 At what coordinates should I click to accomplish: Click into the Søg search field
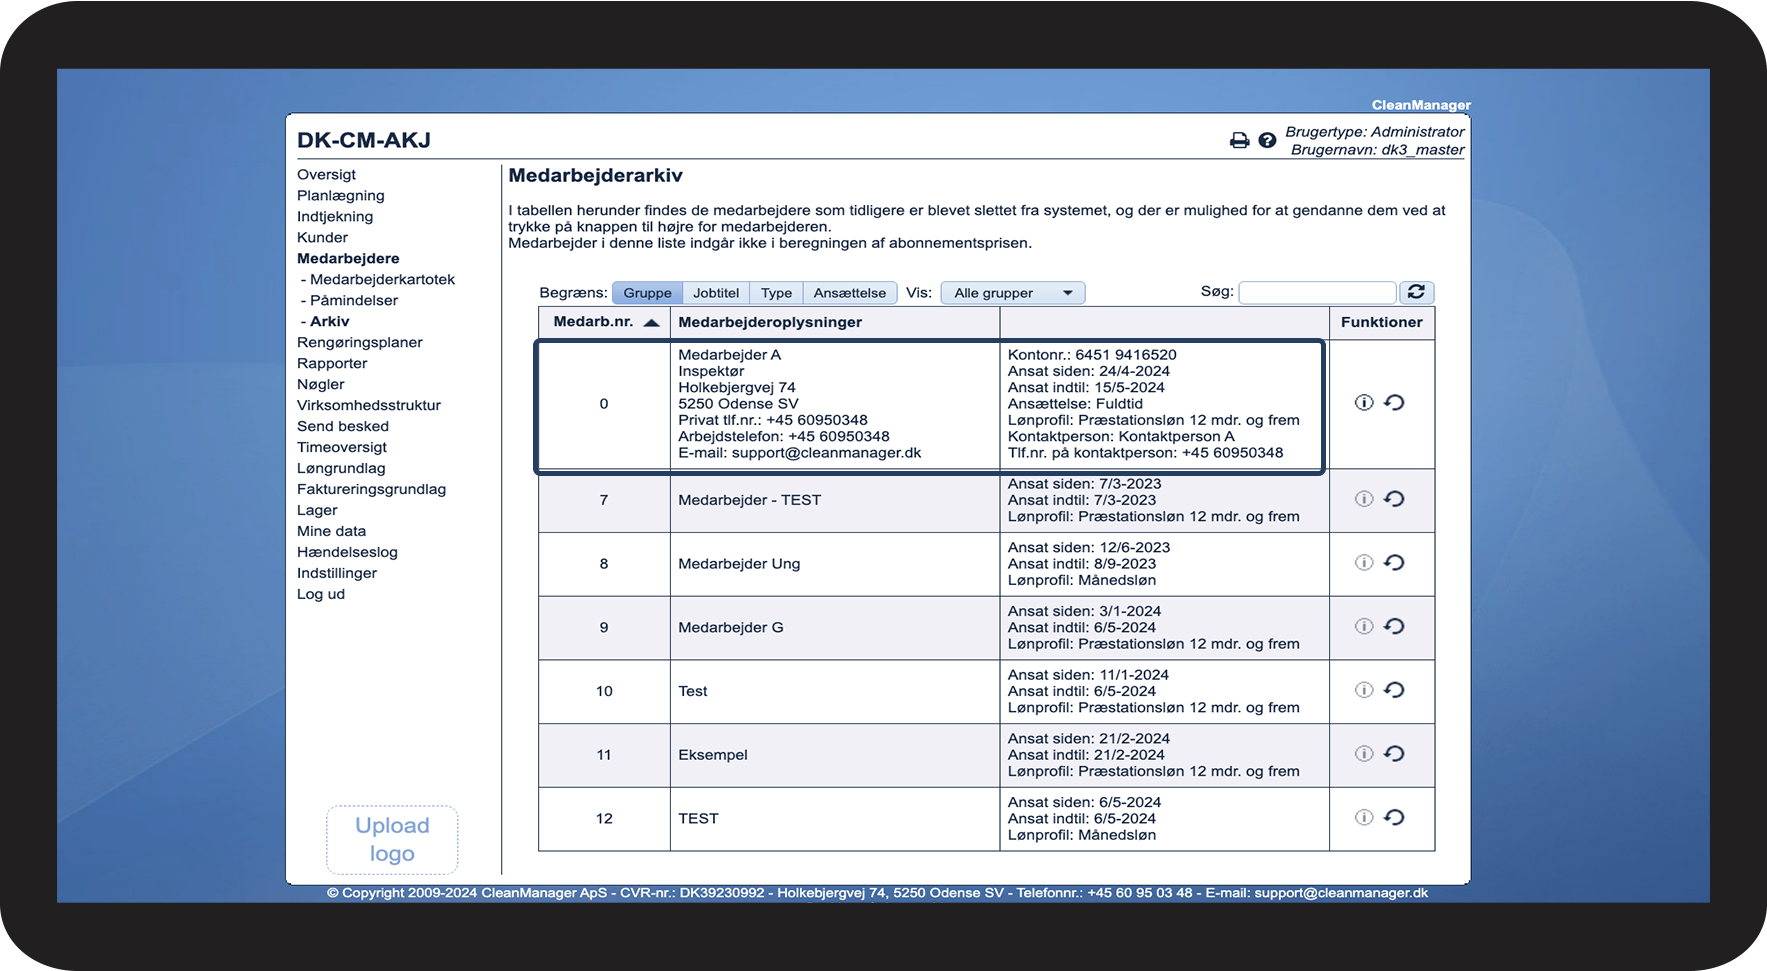pyautogui.click(x=1316, y=292)
